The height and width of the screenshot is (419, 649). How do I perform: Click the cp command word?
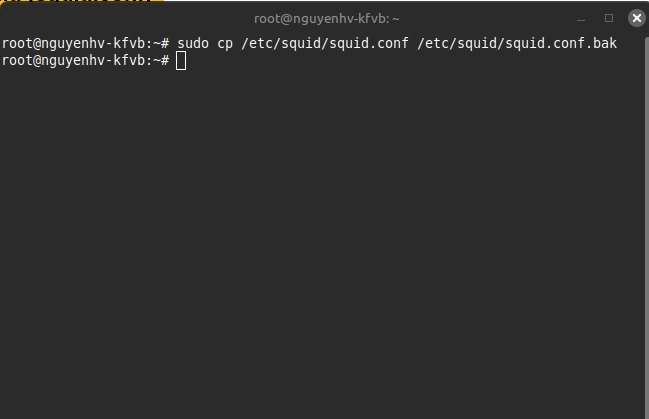click(x=226, y=44)
